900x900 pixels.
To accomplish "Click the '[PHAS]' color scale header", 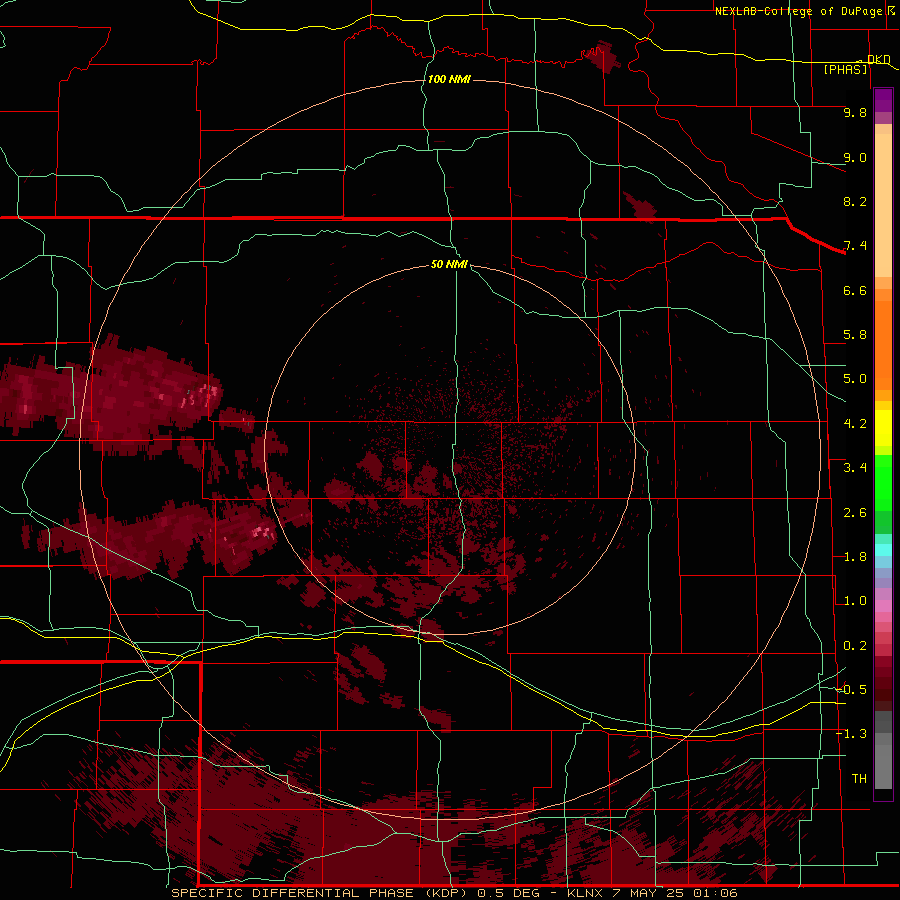I will pos(845,70).
